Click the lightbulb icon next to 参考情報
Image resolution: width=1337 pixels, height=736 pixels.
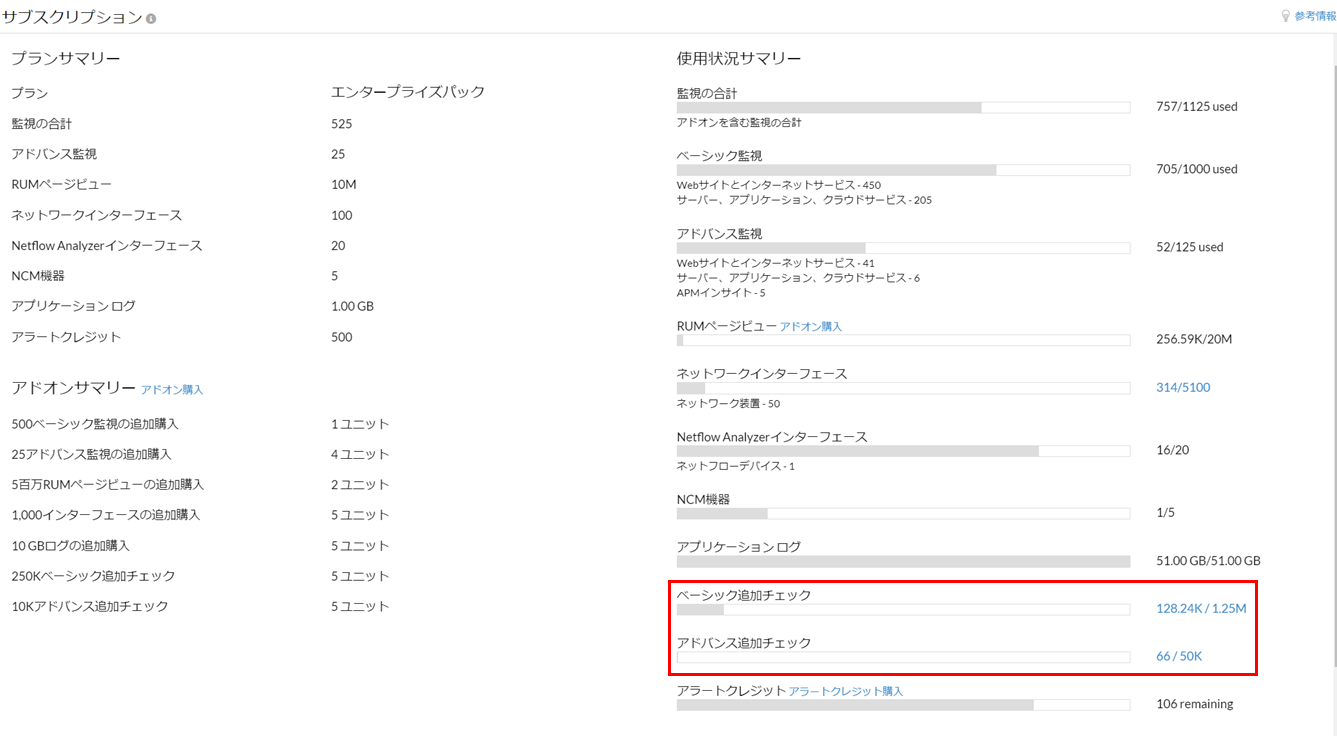[x=1285, y=16]
